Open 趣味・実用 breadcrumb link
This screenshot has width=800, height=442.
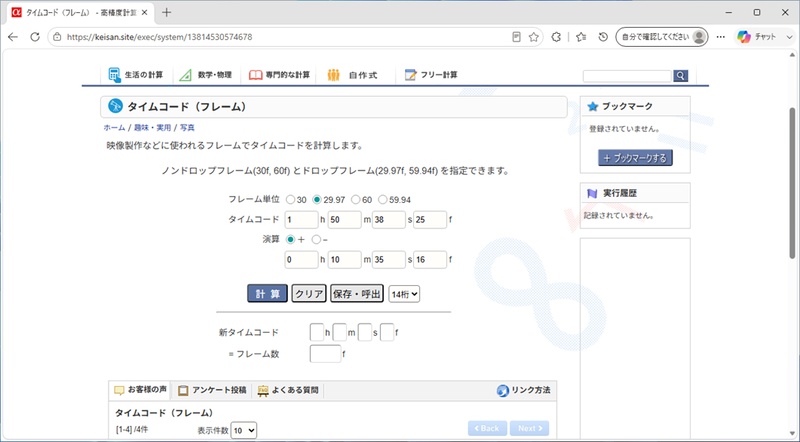[x=153, y=128]
